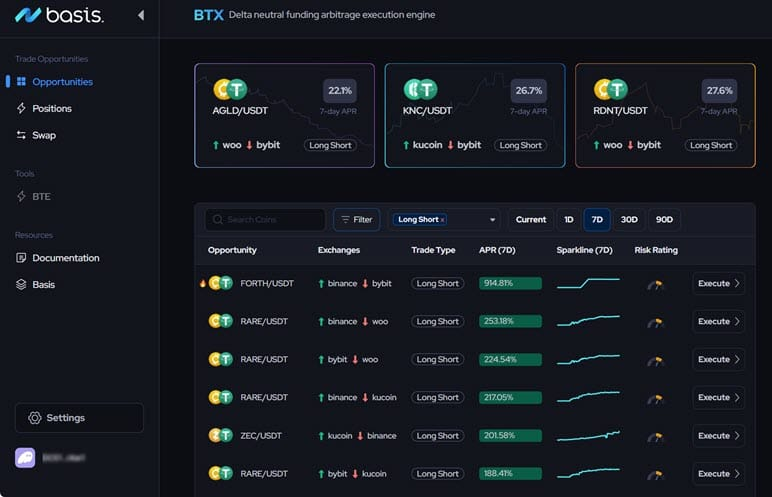Open the BTE tool
The width and height of the screenshot is (772, 497).
click(41, 197)
